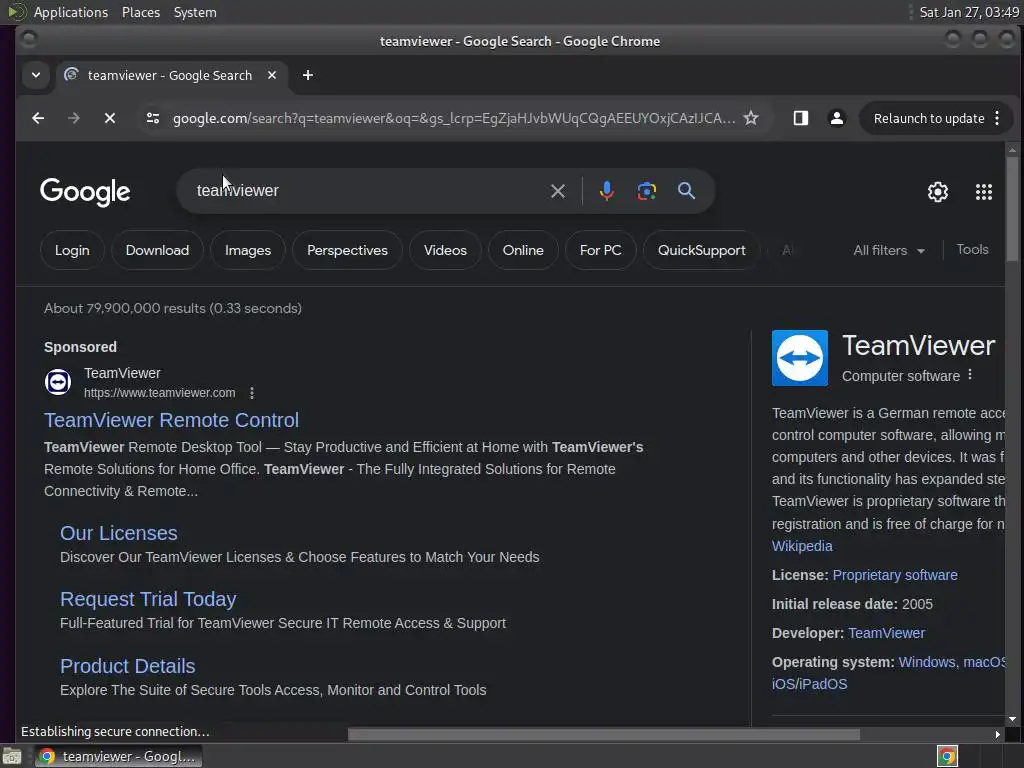The width and height of the screenshot is (1024, 768).
Task: Search by image with Google Lens icon
Action: [647, 191]
